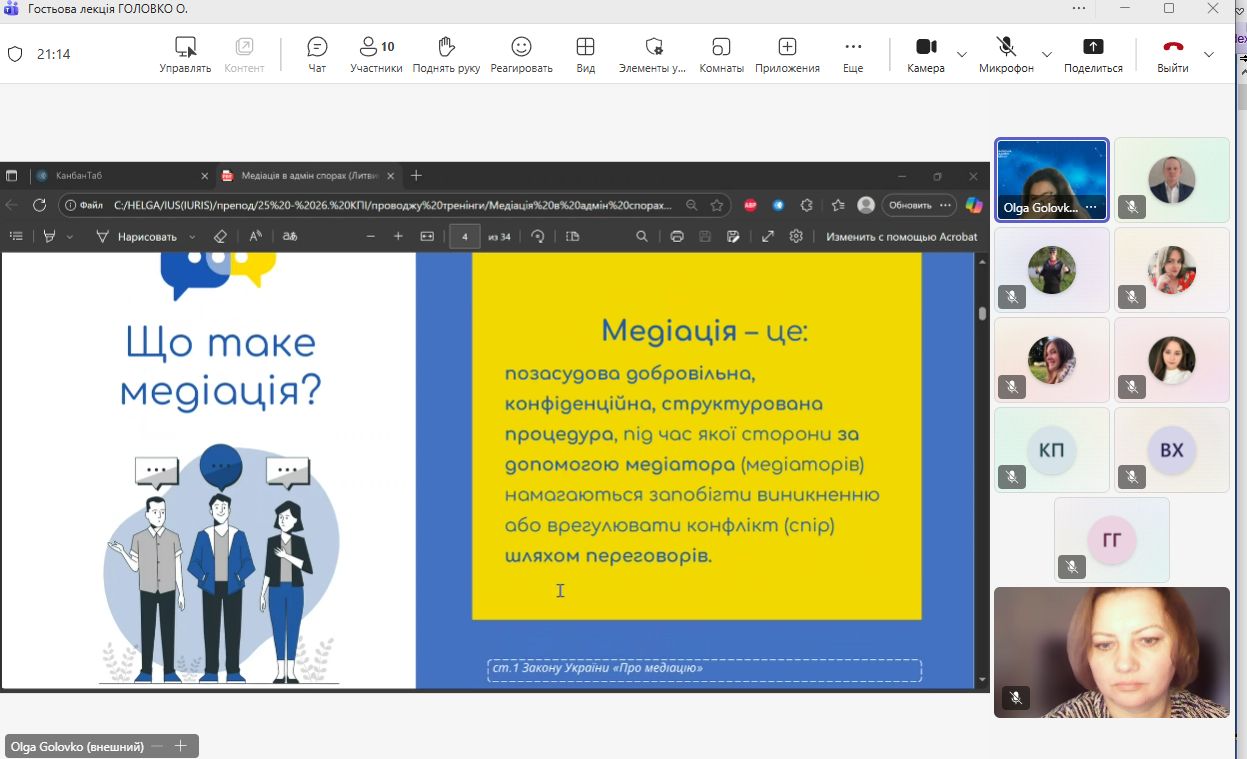Expand the Leave options arrow

pos(1209,54)
